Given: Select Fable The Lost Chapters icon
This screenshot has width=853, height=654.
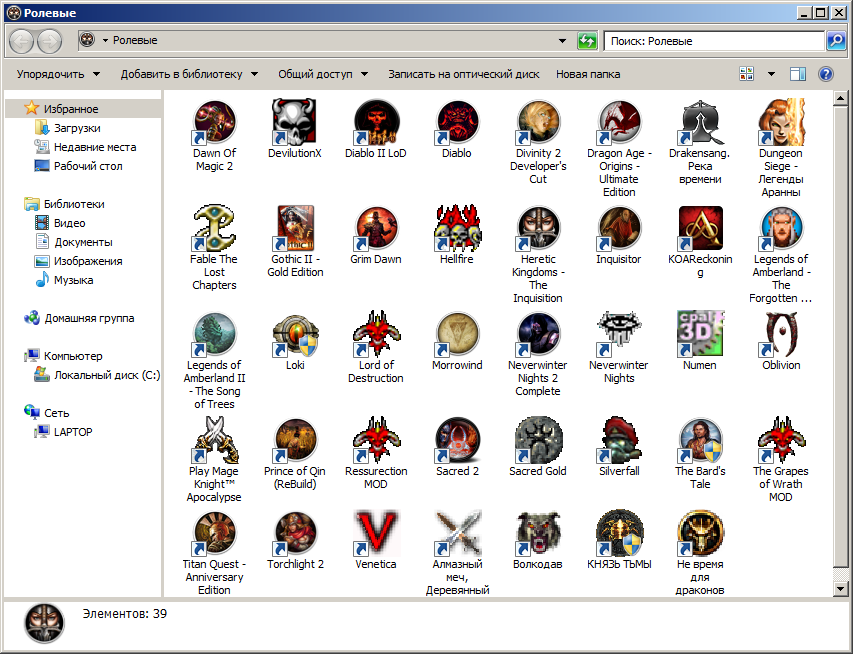Looking at the screenshot, I should click(214, 229).
